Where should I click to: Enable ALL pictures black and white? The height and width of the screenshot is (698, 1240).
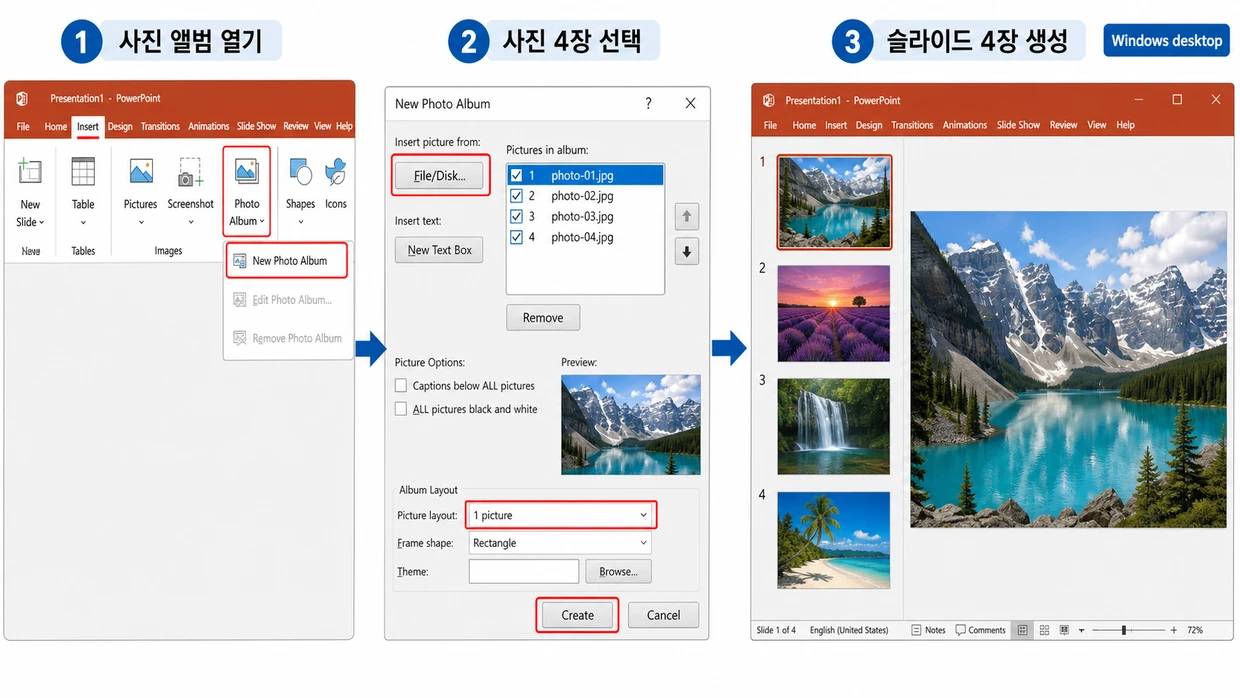(401, 409)
